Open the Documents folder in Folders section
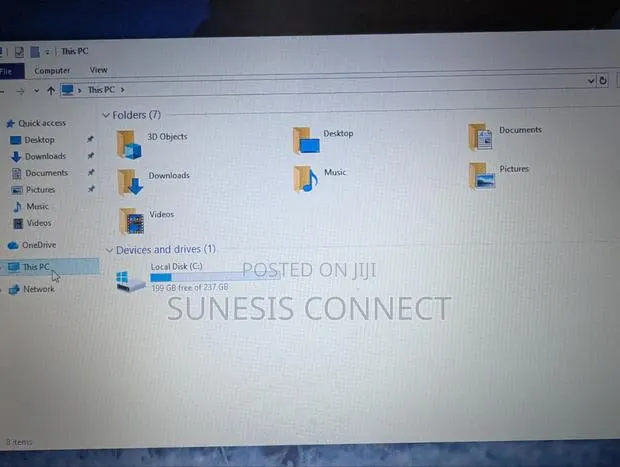The image size is (620, 467). tap(480, 137)
